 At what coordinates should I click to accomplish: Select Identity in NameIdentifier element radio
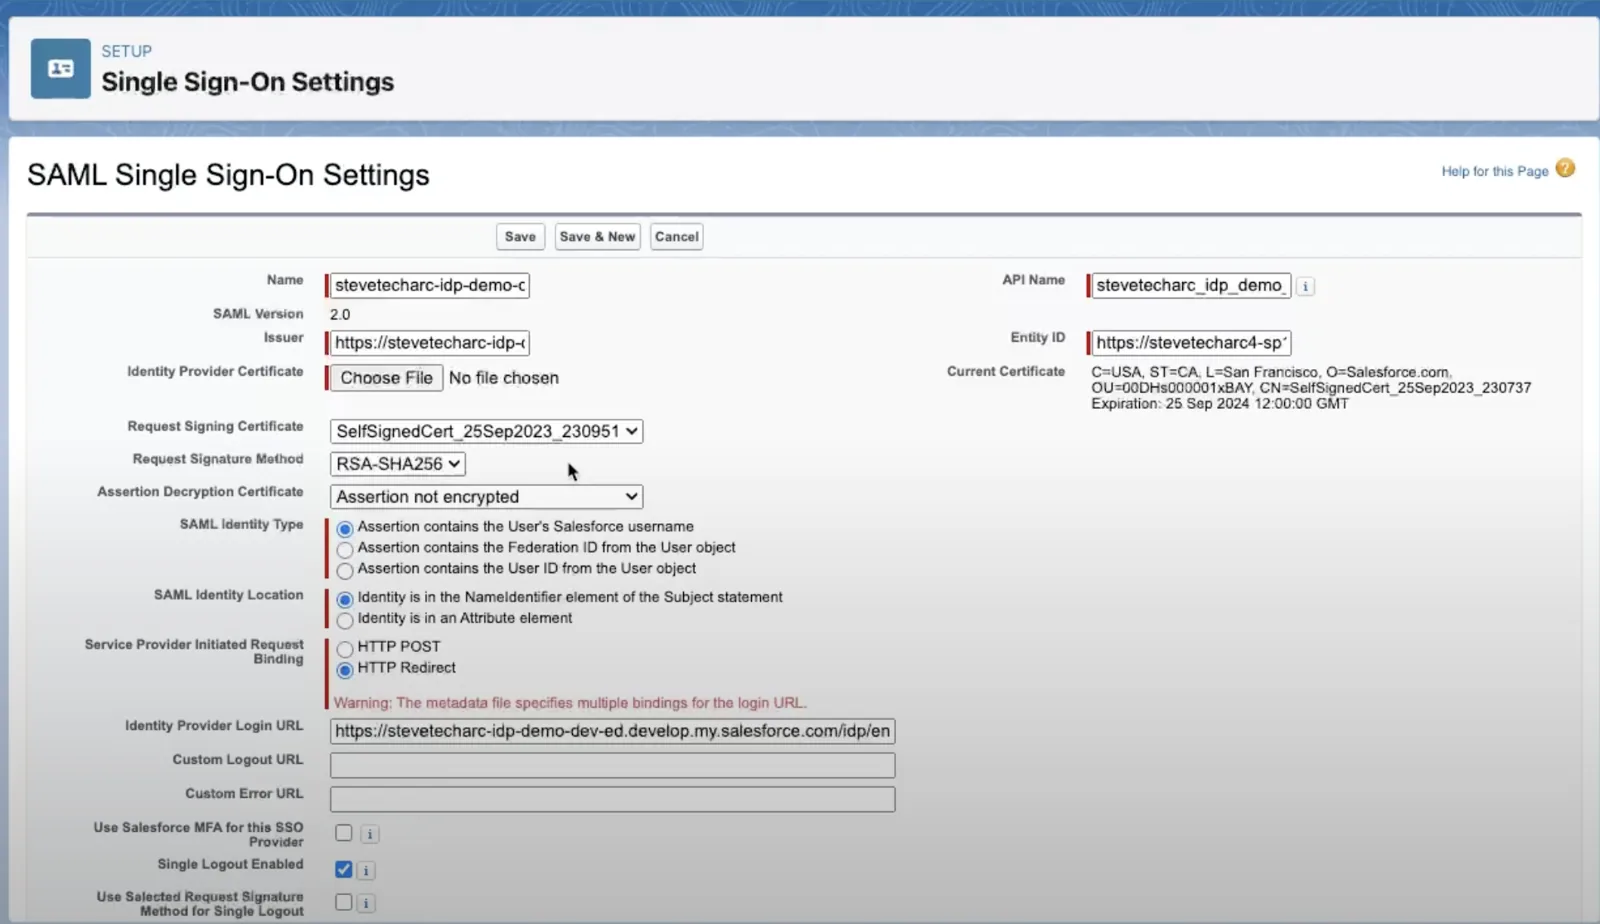tap(345, 600)
